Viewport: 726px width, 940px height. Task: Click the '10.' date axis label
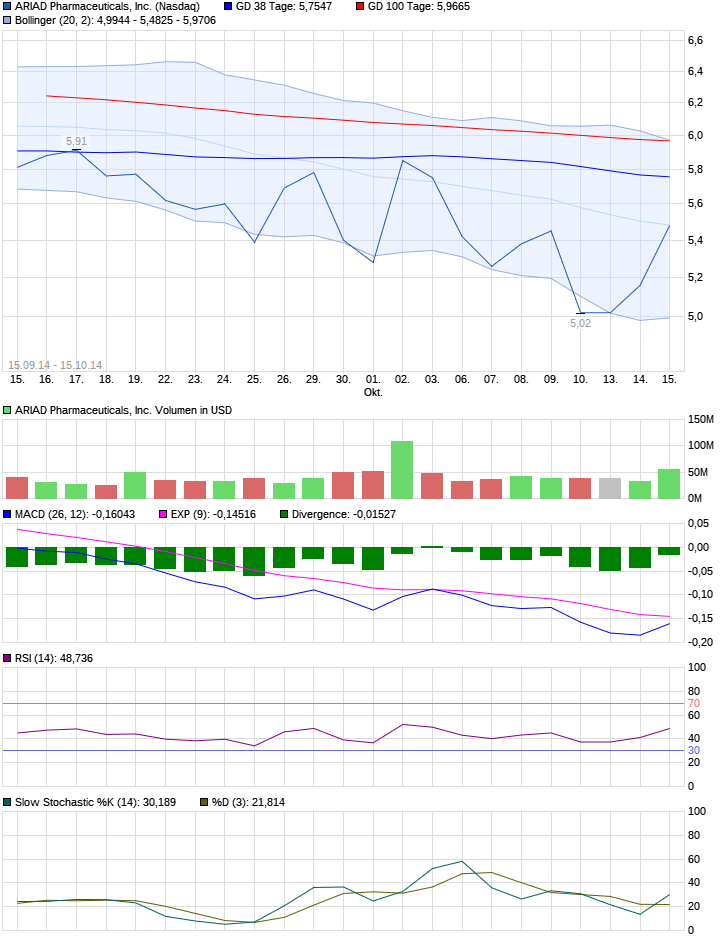click(x=580, y=379)
